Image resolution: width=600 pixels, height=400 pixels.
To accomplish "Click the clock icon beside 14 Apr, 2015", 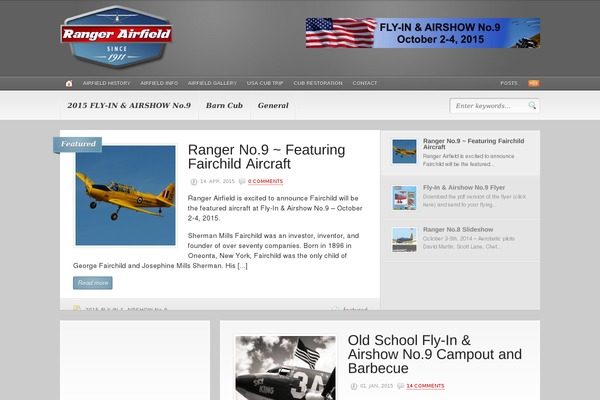I will (194, 181).
